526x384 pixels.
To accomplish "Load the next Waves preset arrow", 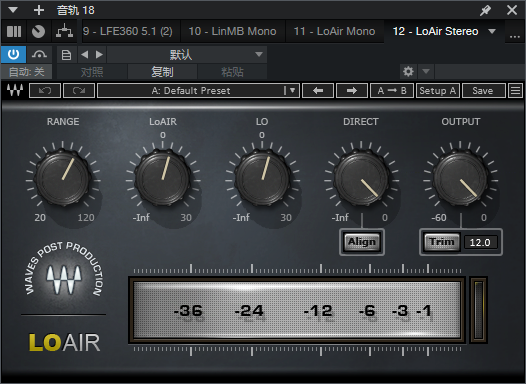I will [352, 91].
